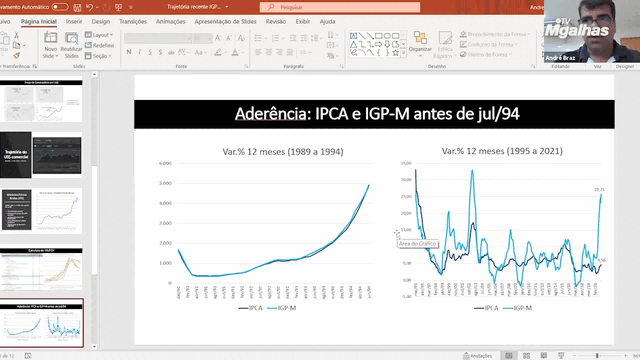Click the Cut (scissors) icon
Viewport: 640px width, 360px height.
(16, 36)
